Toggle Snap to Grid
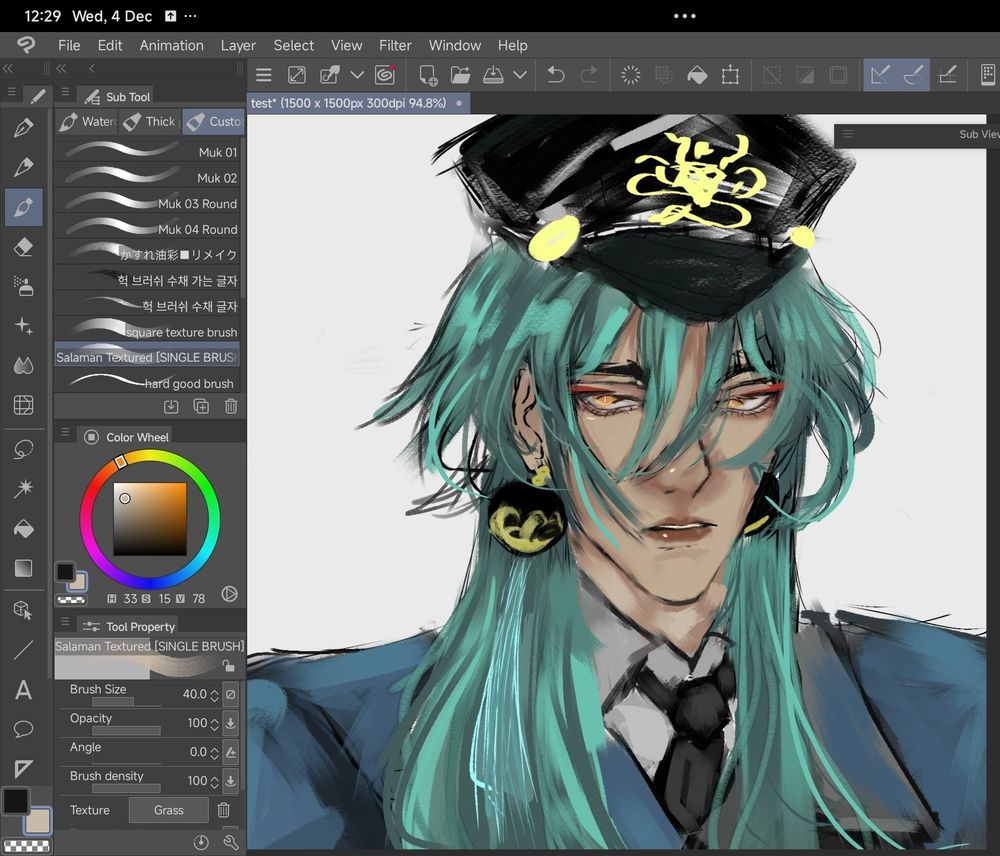The height and width of the screenshot is (856, 1000). [947, 75]
